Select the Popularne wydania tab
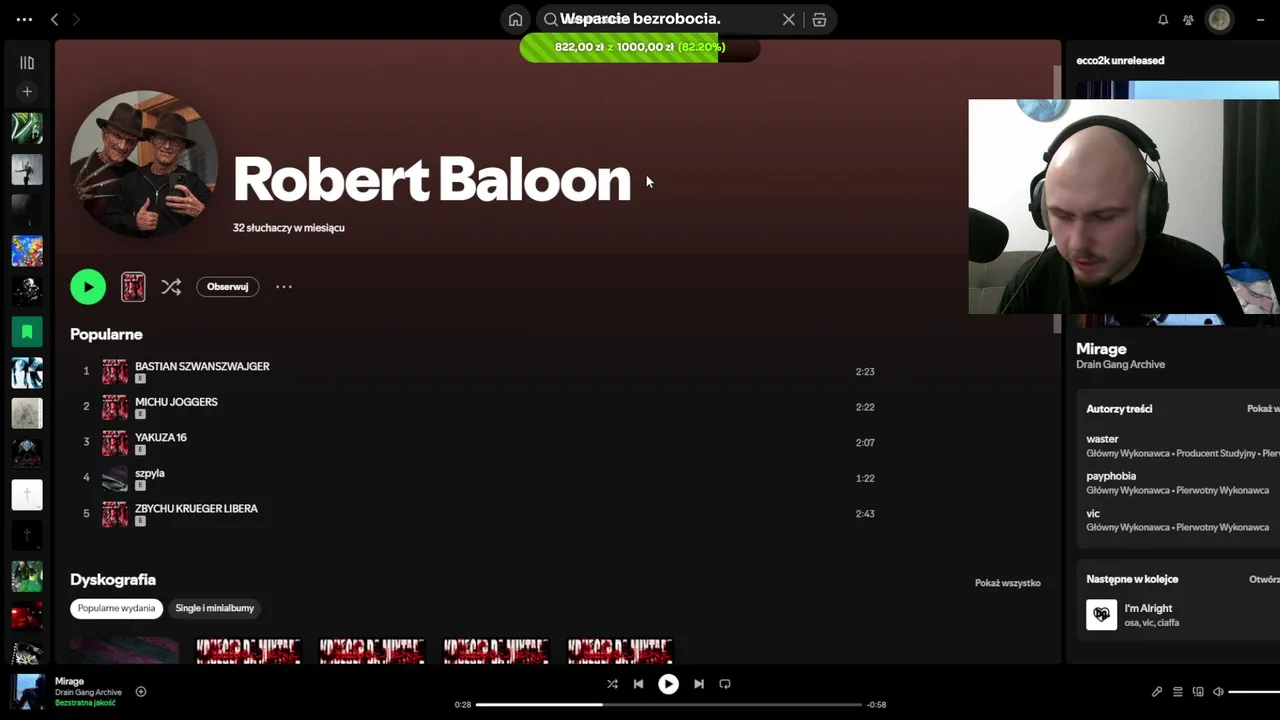The image size is (1280, 720). point(117,608)
